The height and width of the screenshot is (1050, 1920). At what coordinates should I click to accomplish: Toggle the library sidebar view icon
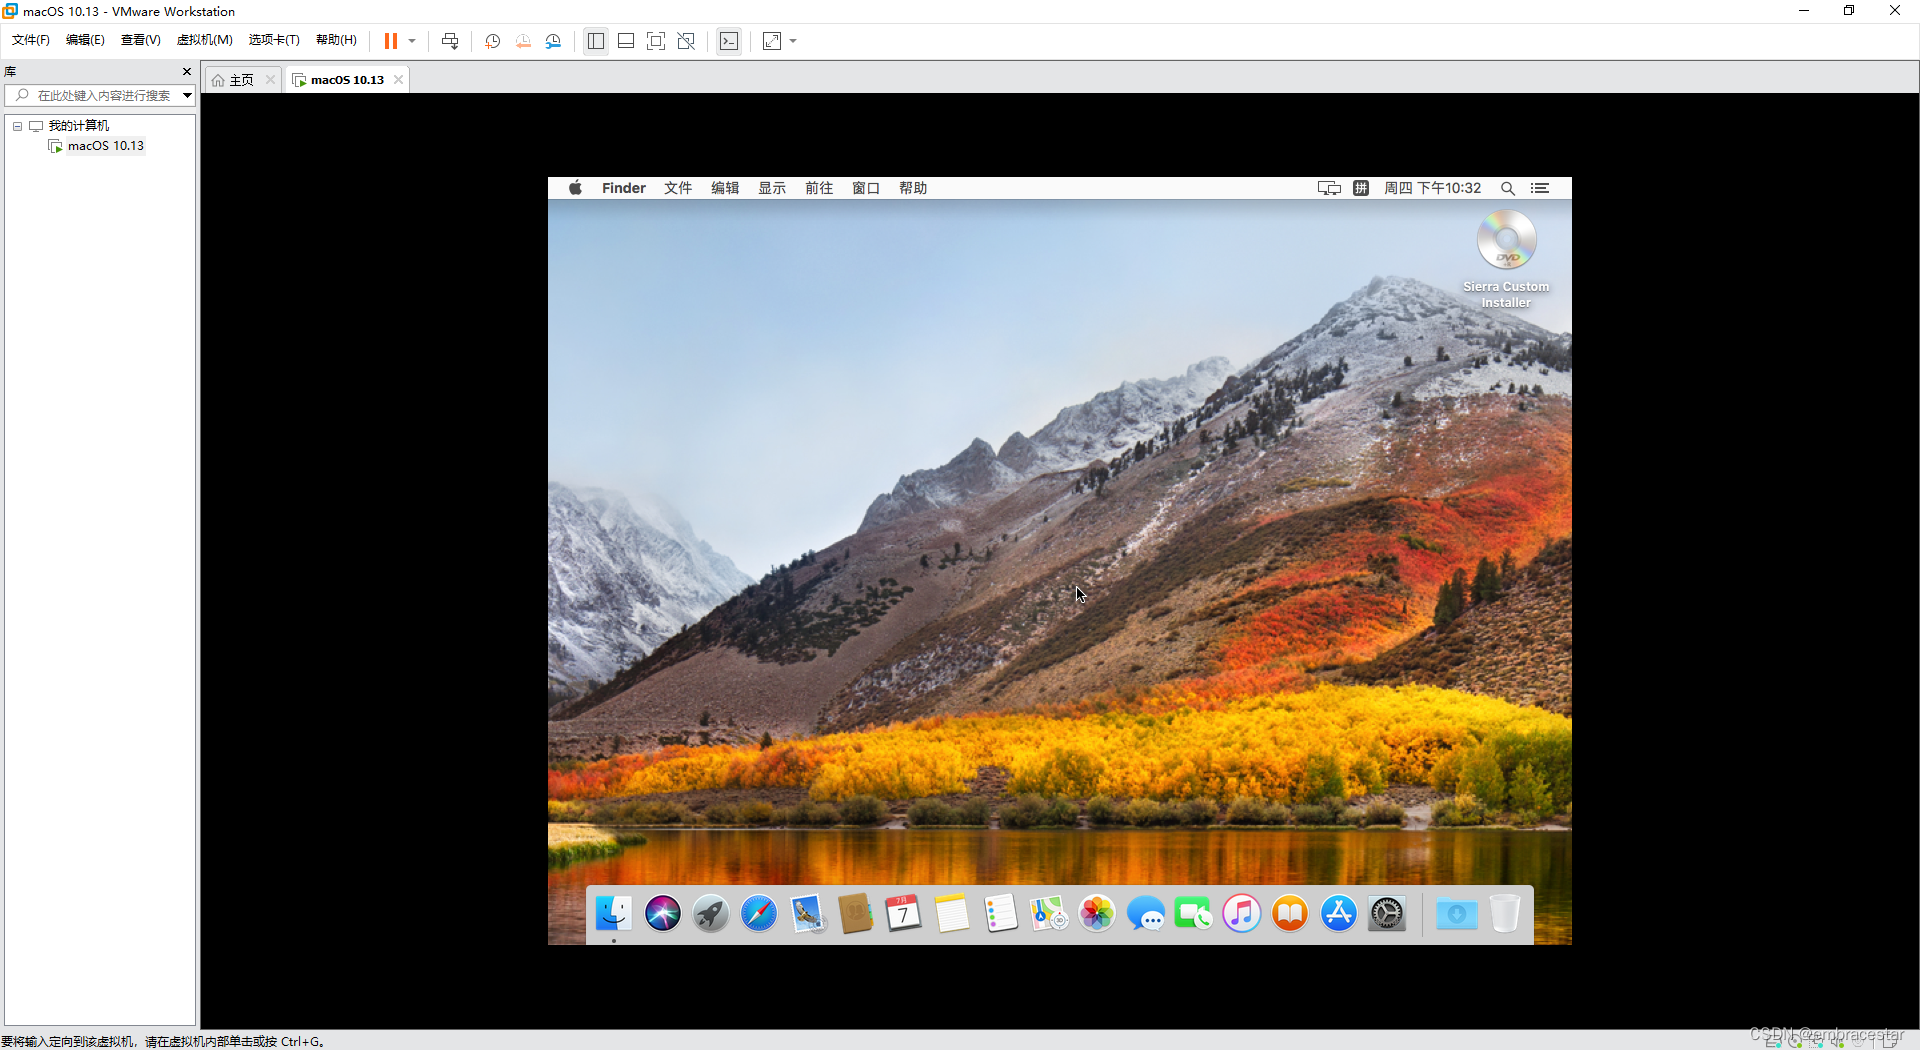point(596,41)
